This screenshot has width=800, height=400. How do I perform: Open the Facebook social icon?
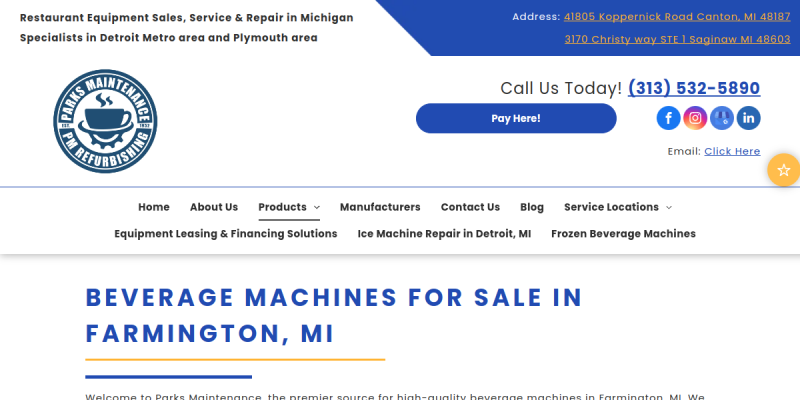coord(668,118)
